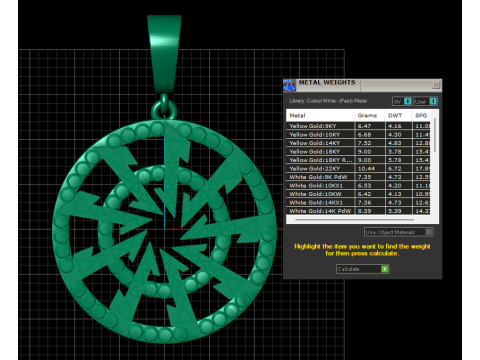
Task: Click the 8.39 grams cell
Action: (369, 211)
